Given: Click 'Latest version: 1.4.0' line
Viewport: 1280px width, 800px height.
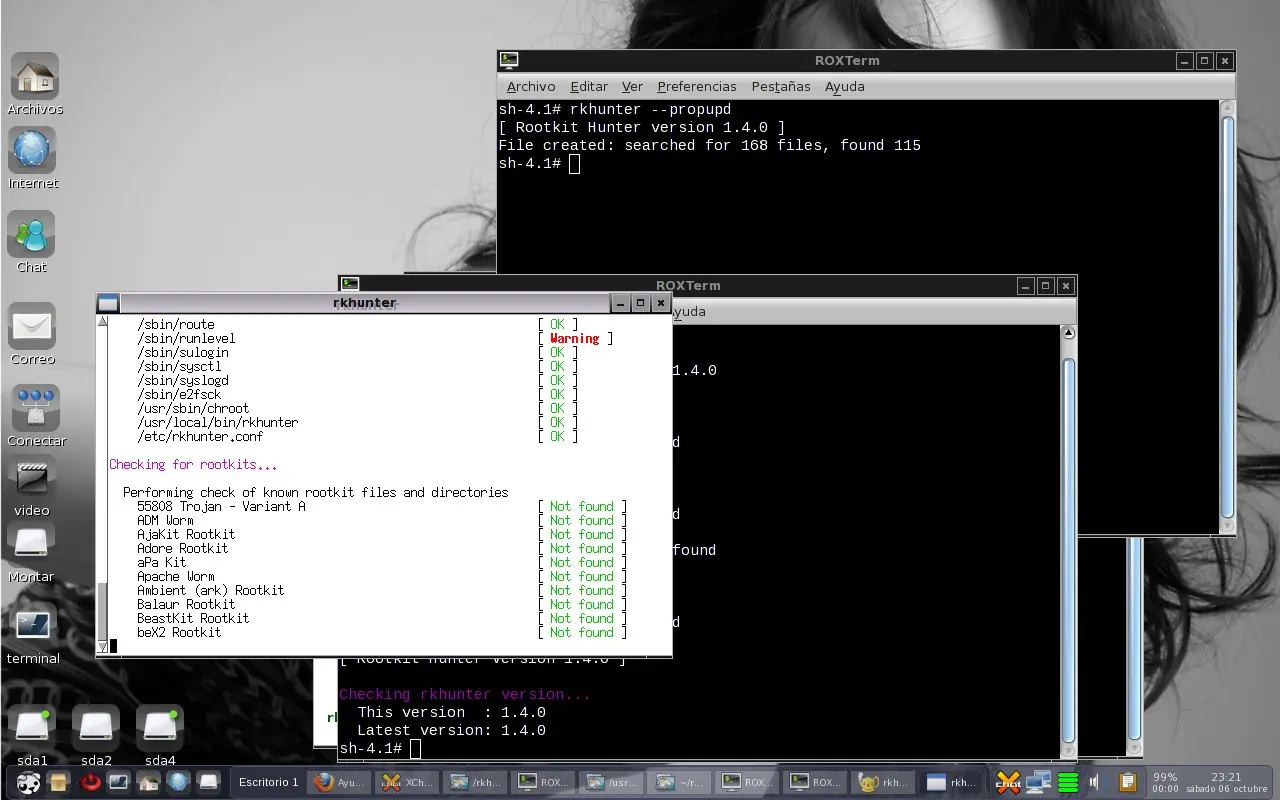Looking at the screenshot, I should click(x=451, y=731).
